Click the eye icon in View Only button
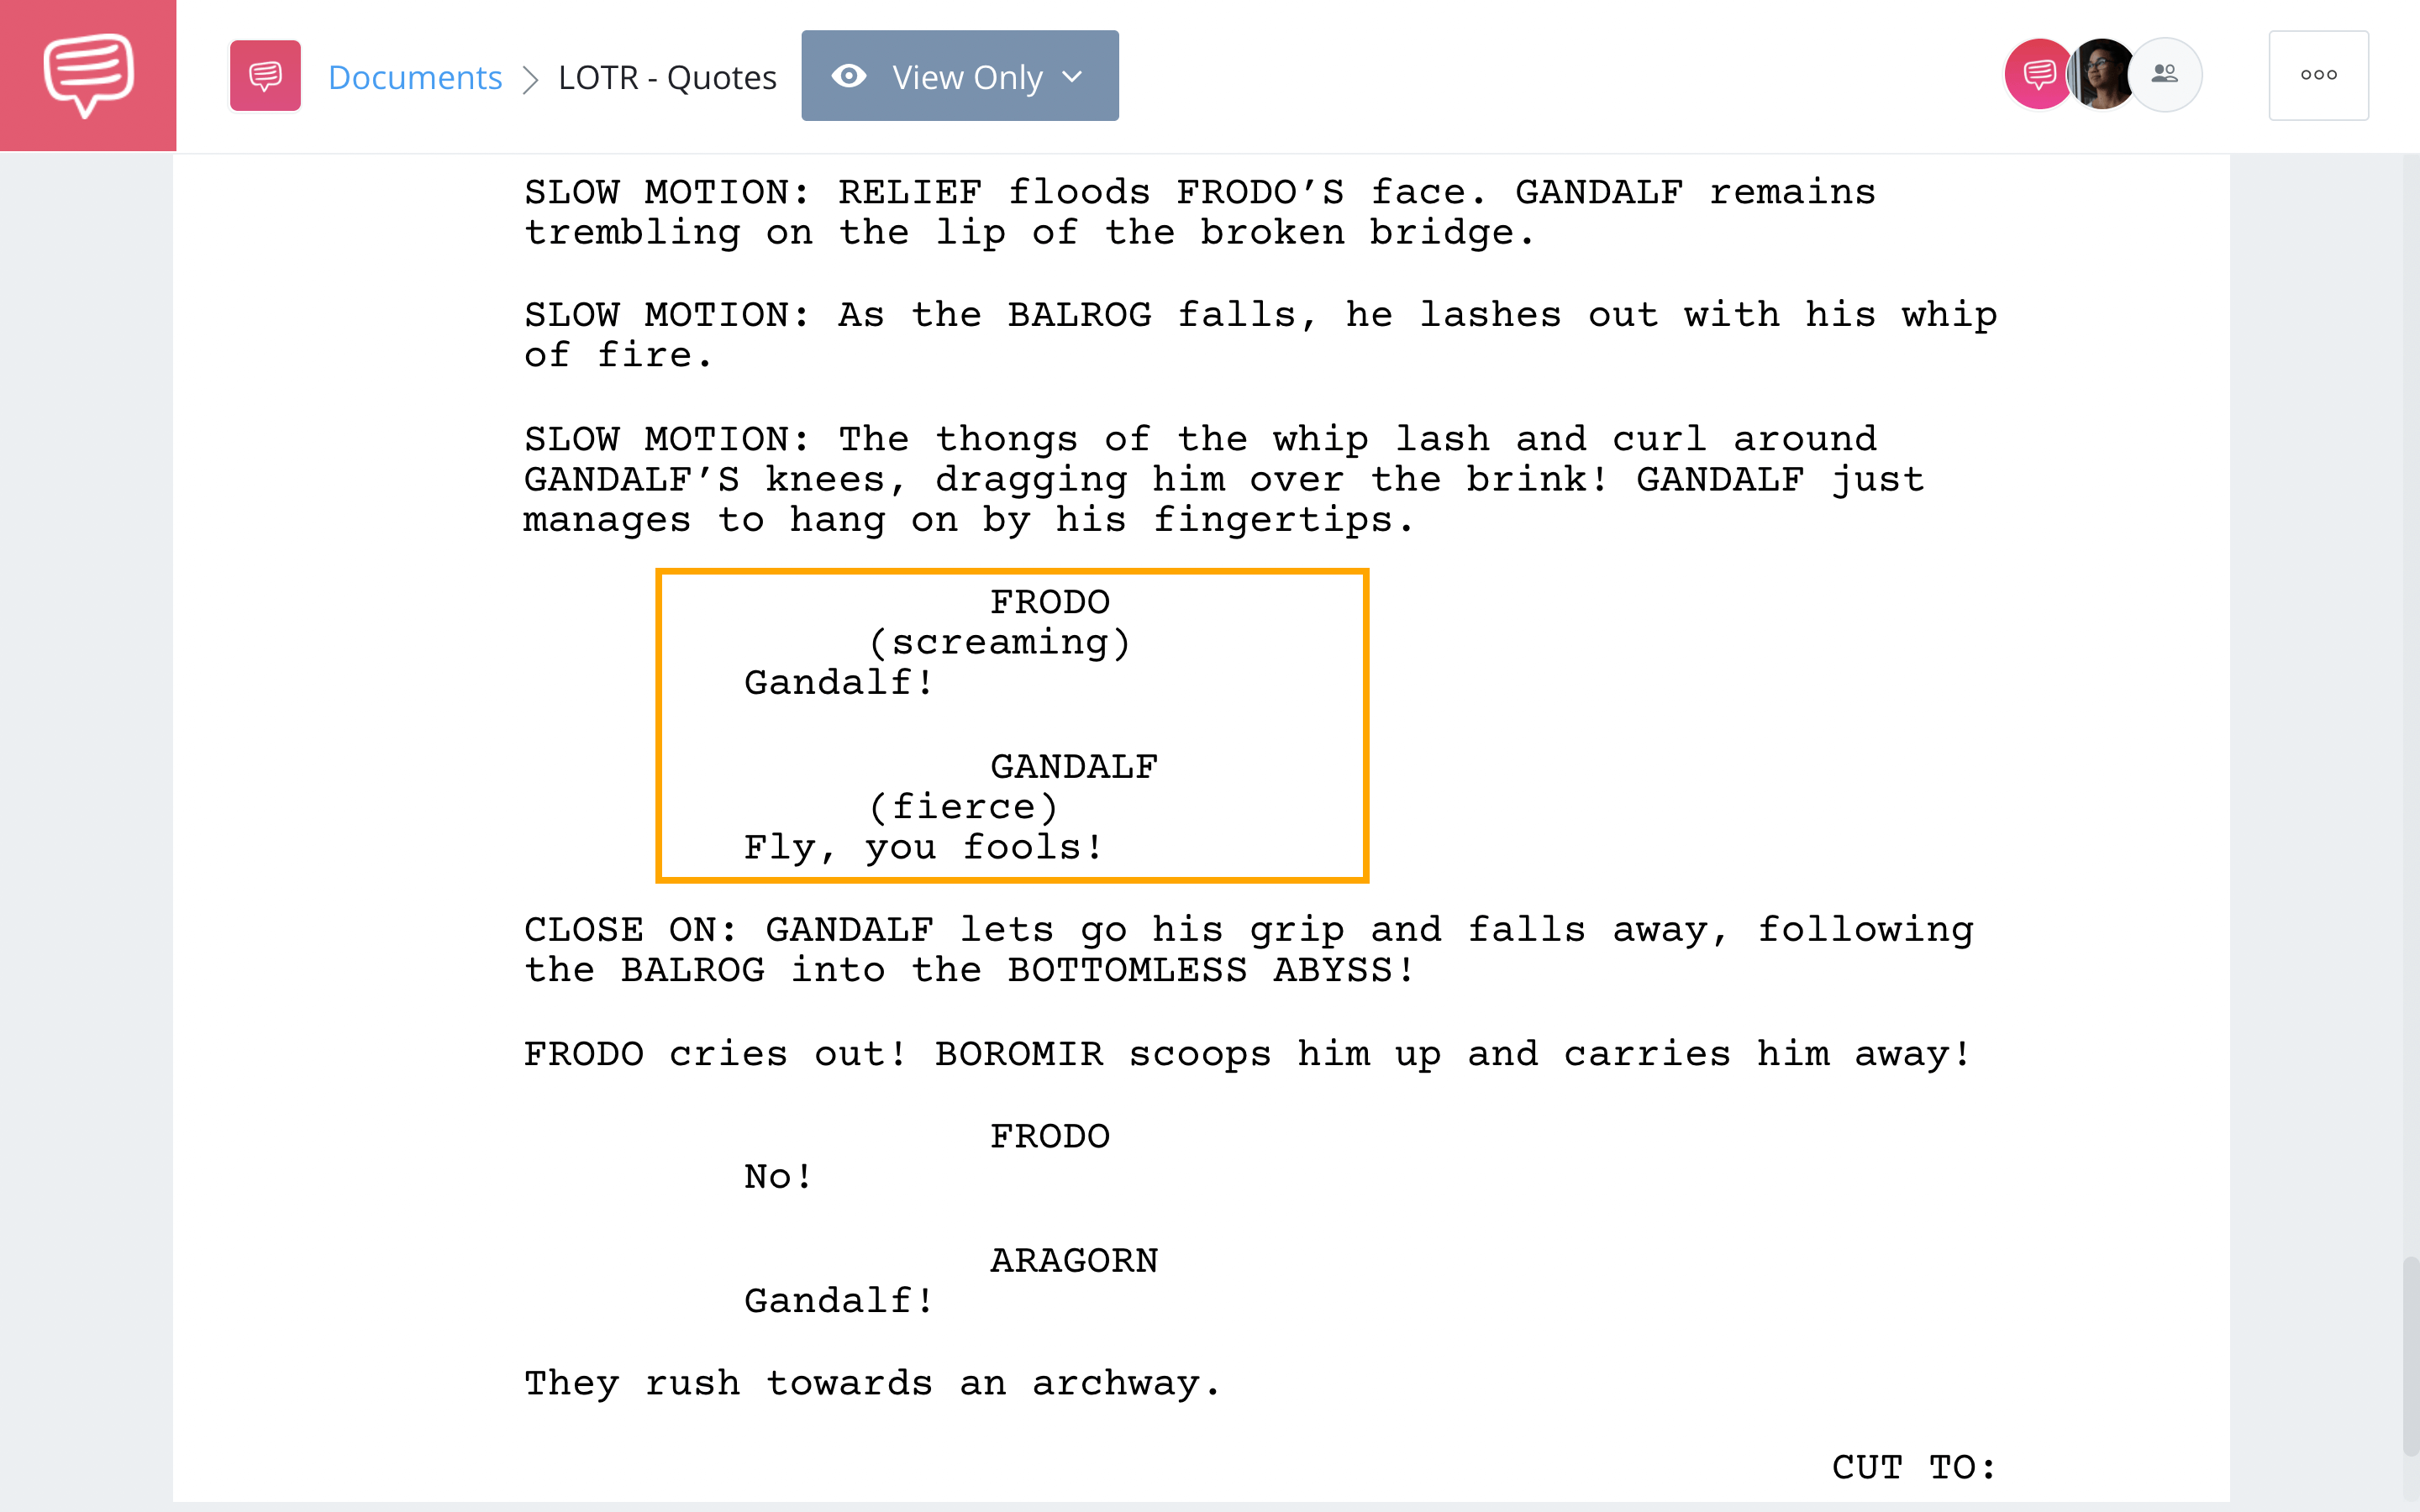The height and width of the screenshot is (1512, 2420). pyautogui.click(x=849, y=75)
